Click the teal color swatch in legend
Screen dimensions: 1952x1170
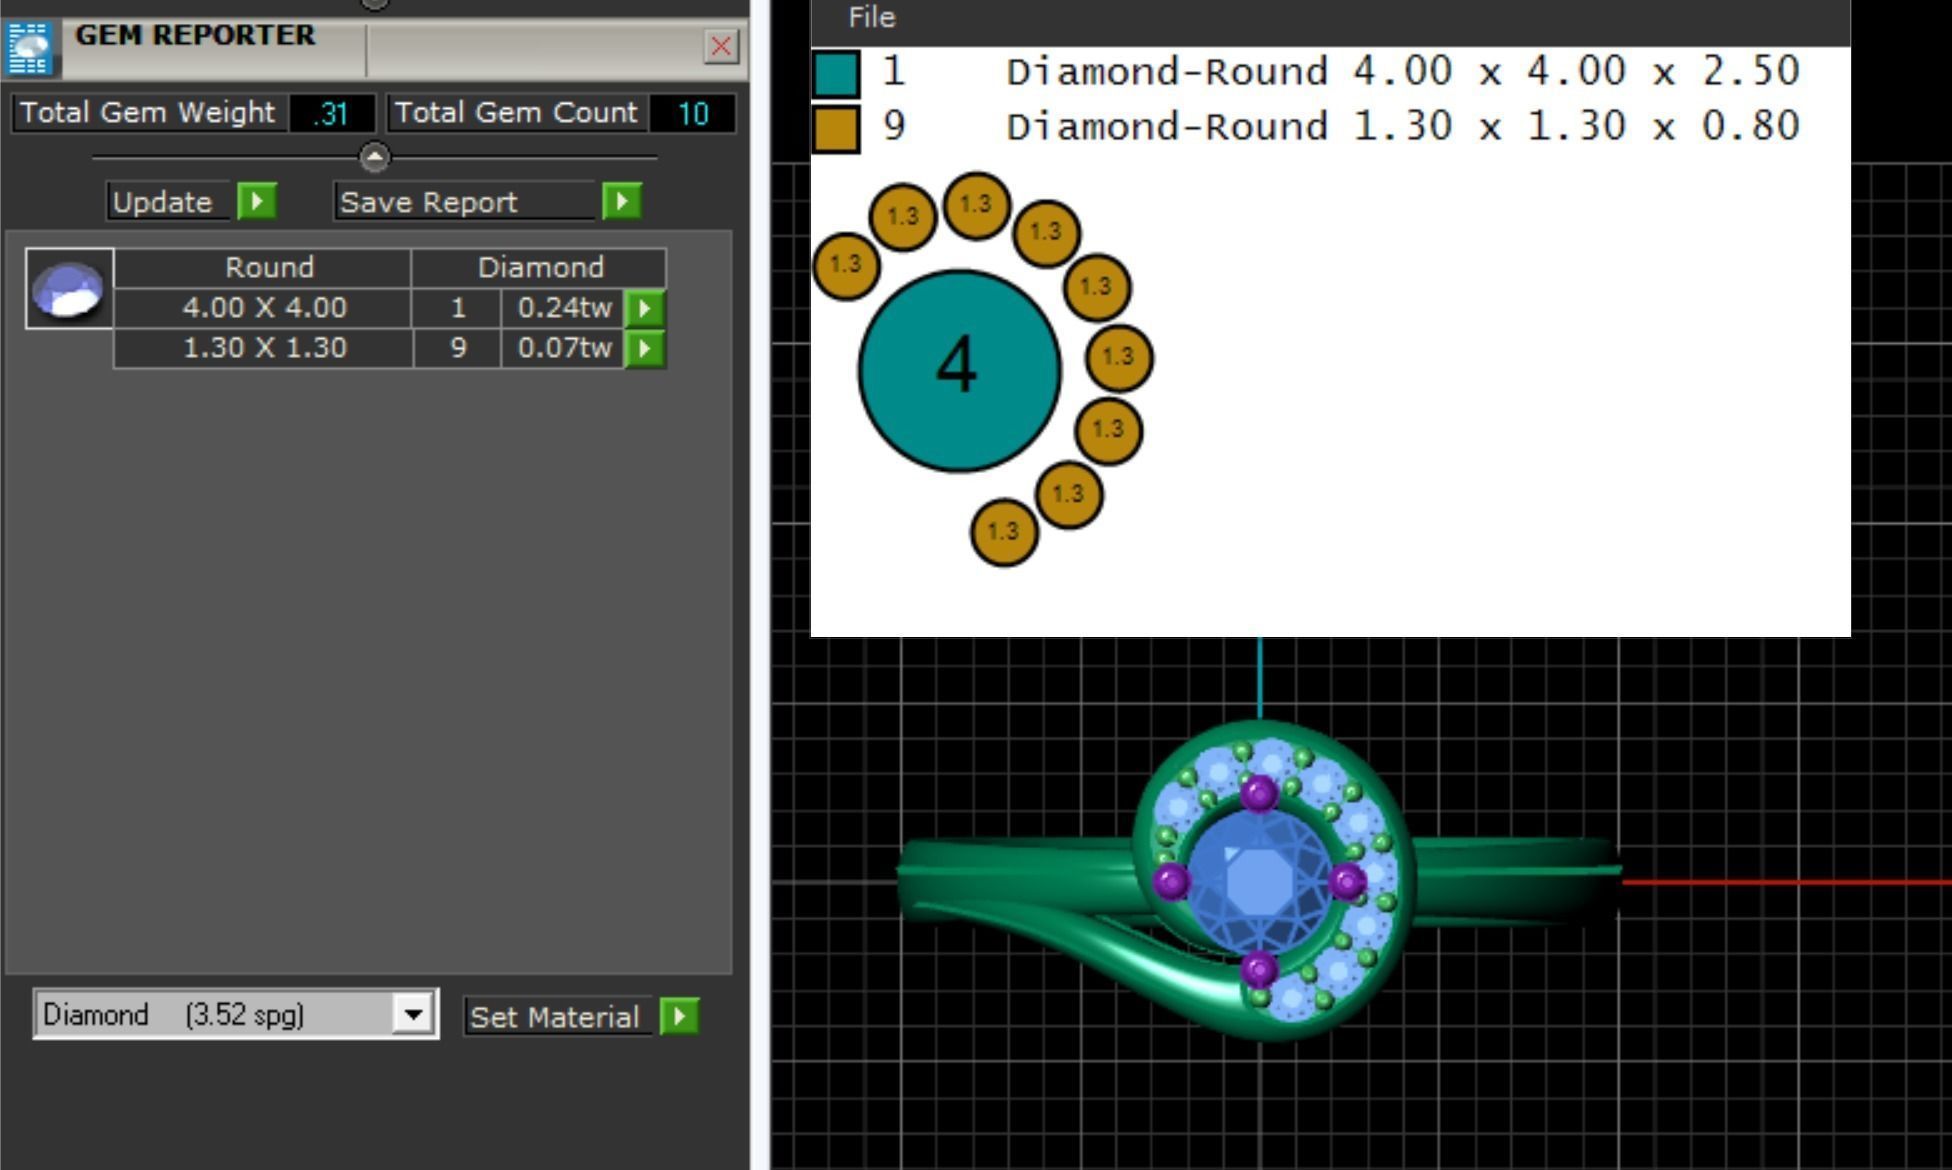836,74
